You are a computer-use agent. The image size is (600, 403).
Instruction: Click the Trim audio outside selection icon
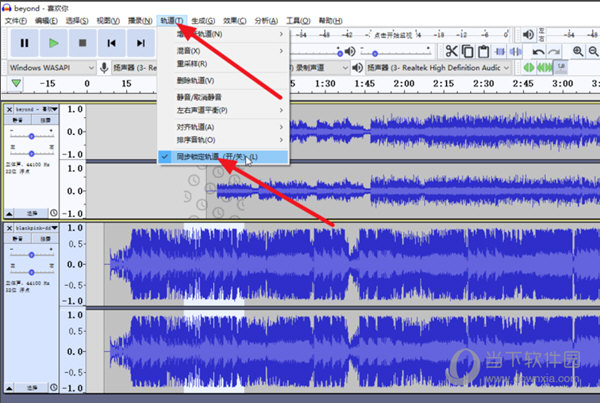coord(500,51)
